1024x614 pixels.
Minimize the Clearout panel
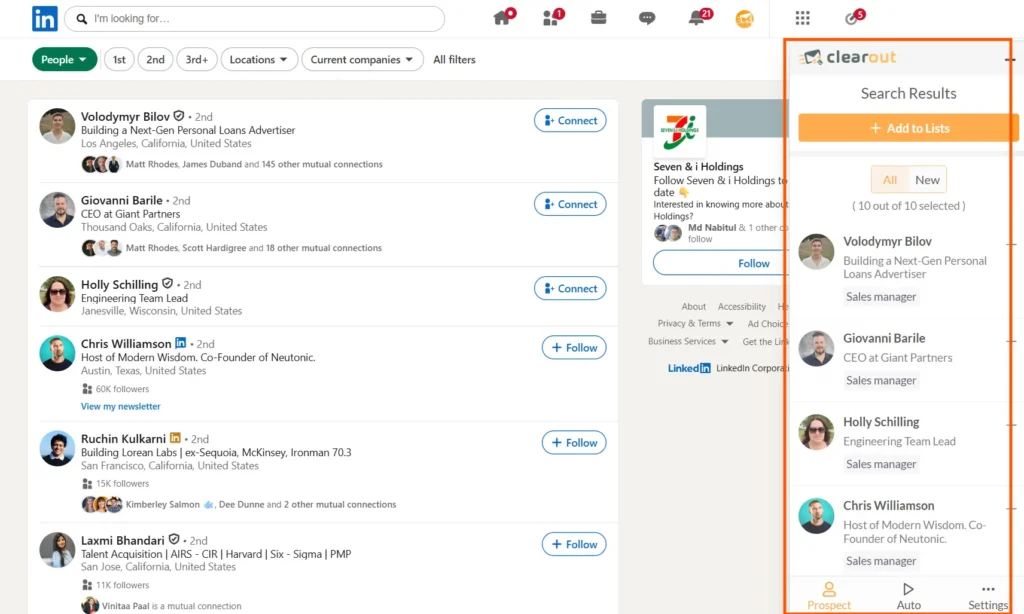(1010, 59)
